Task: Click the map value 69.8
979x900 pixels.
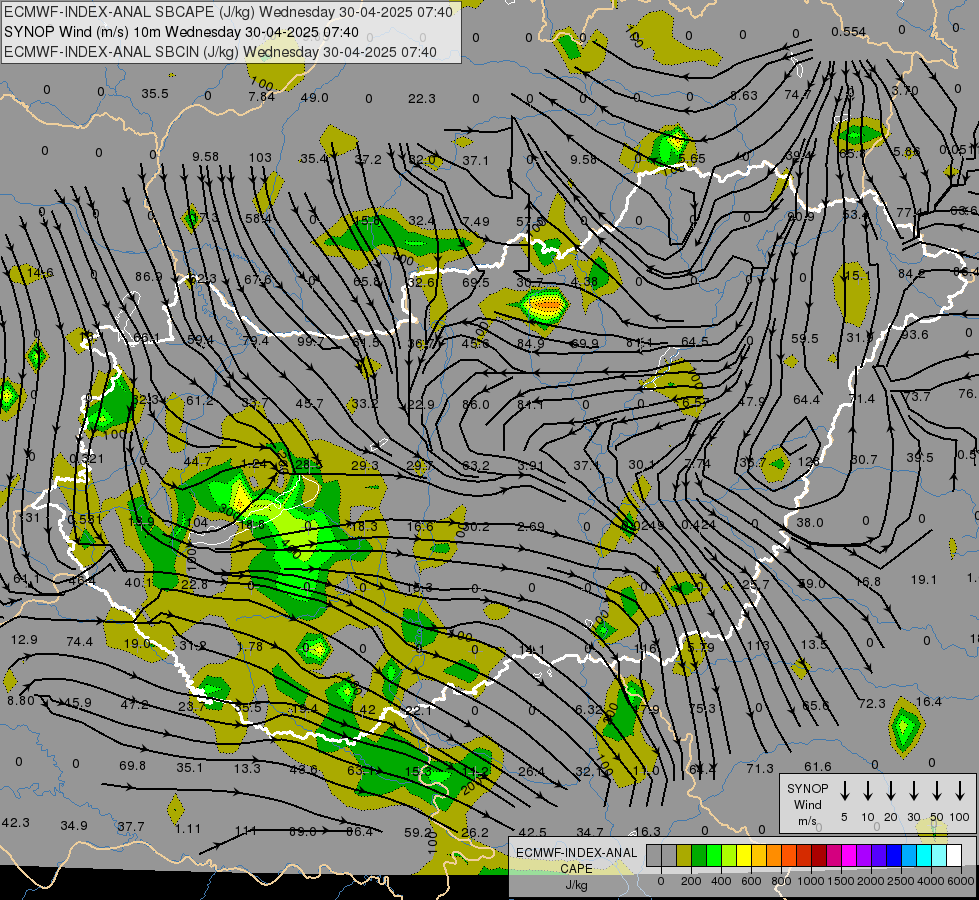Action: click(132, 765)
